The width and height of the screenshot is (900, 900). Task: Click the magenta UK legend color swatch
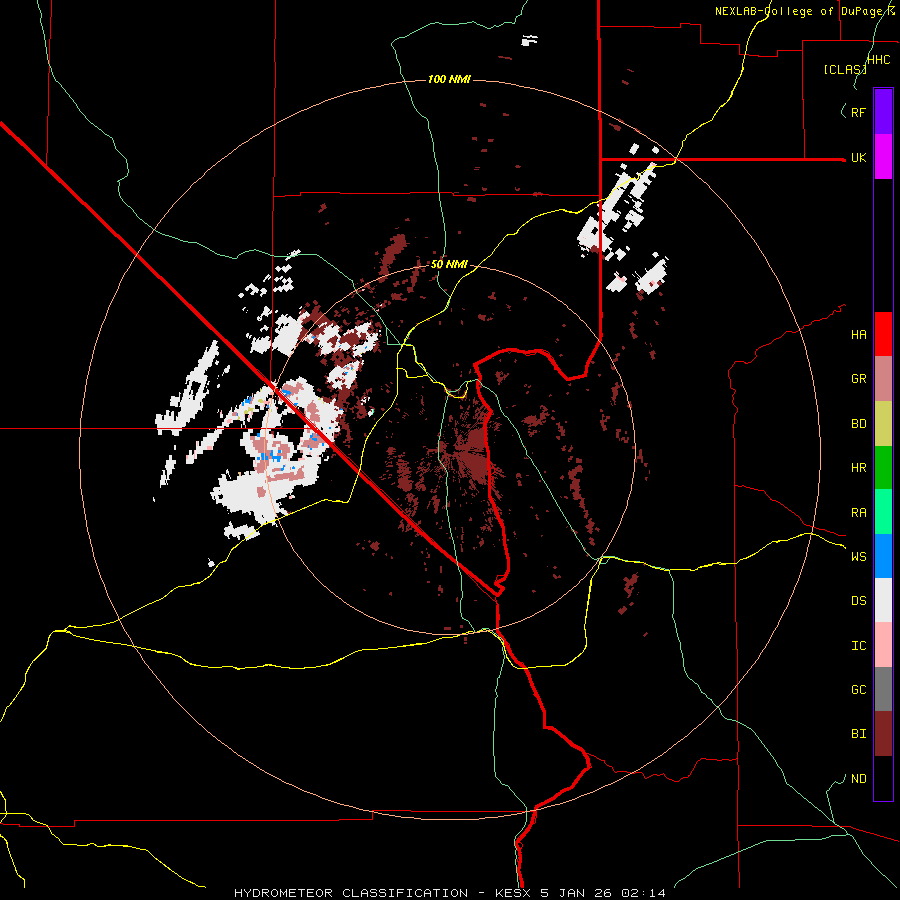click(883, 157)
